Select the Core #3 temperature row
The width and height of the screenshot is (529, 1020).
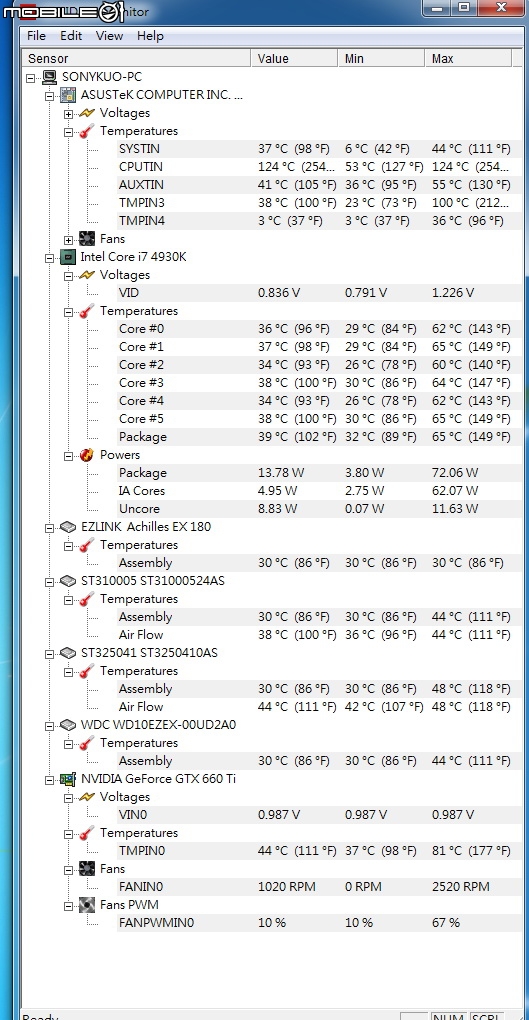[x=319, y=383]
